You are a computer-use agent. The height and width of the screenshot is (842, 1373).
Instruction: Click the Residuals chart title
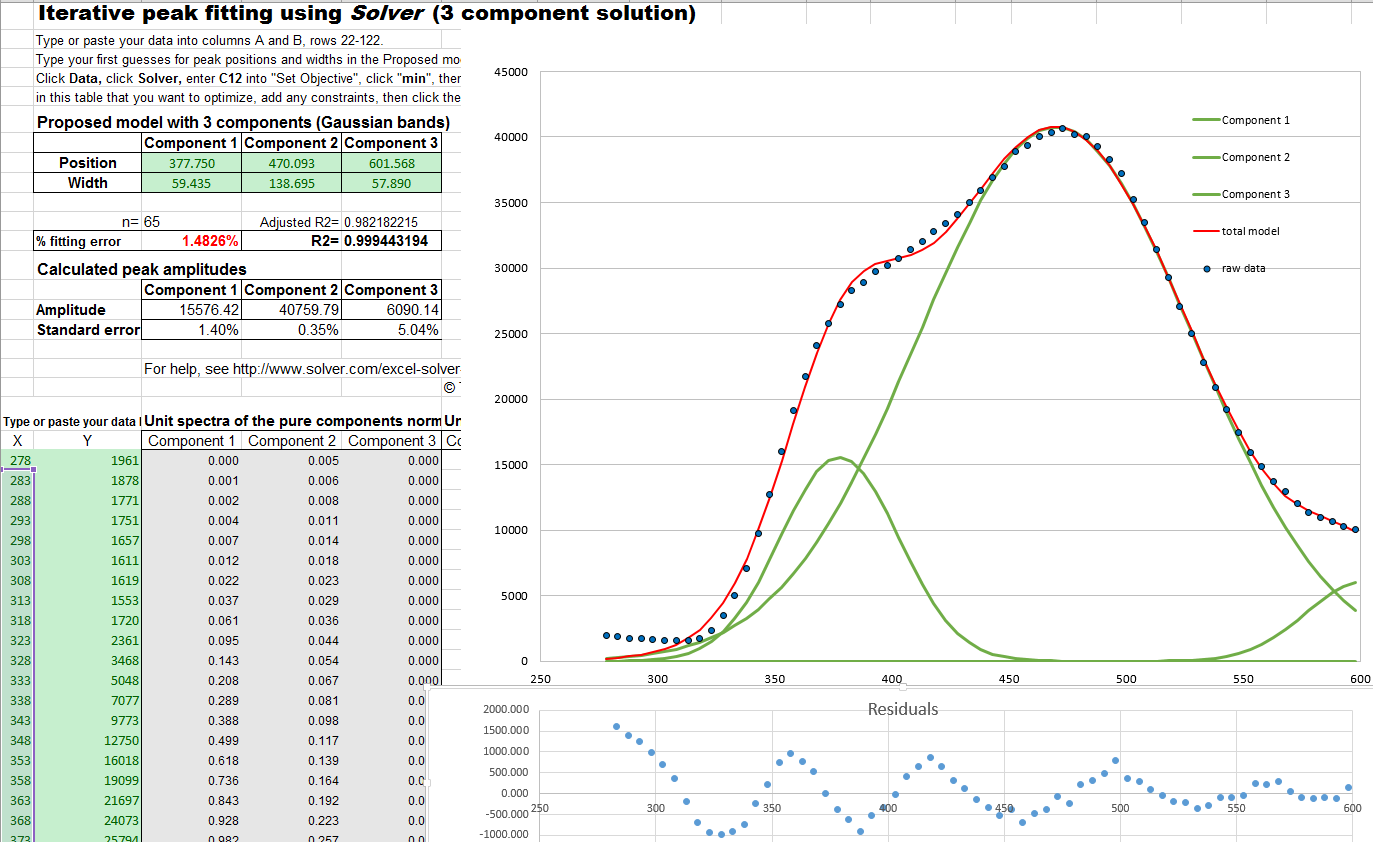point(902,709)
